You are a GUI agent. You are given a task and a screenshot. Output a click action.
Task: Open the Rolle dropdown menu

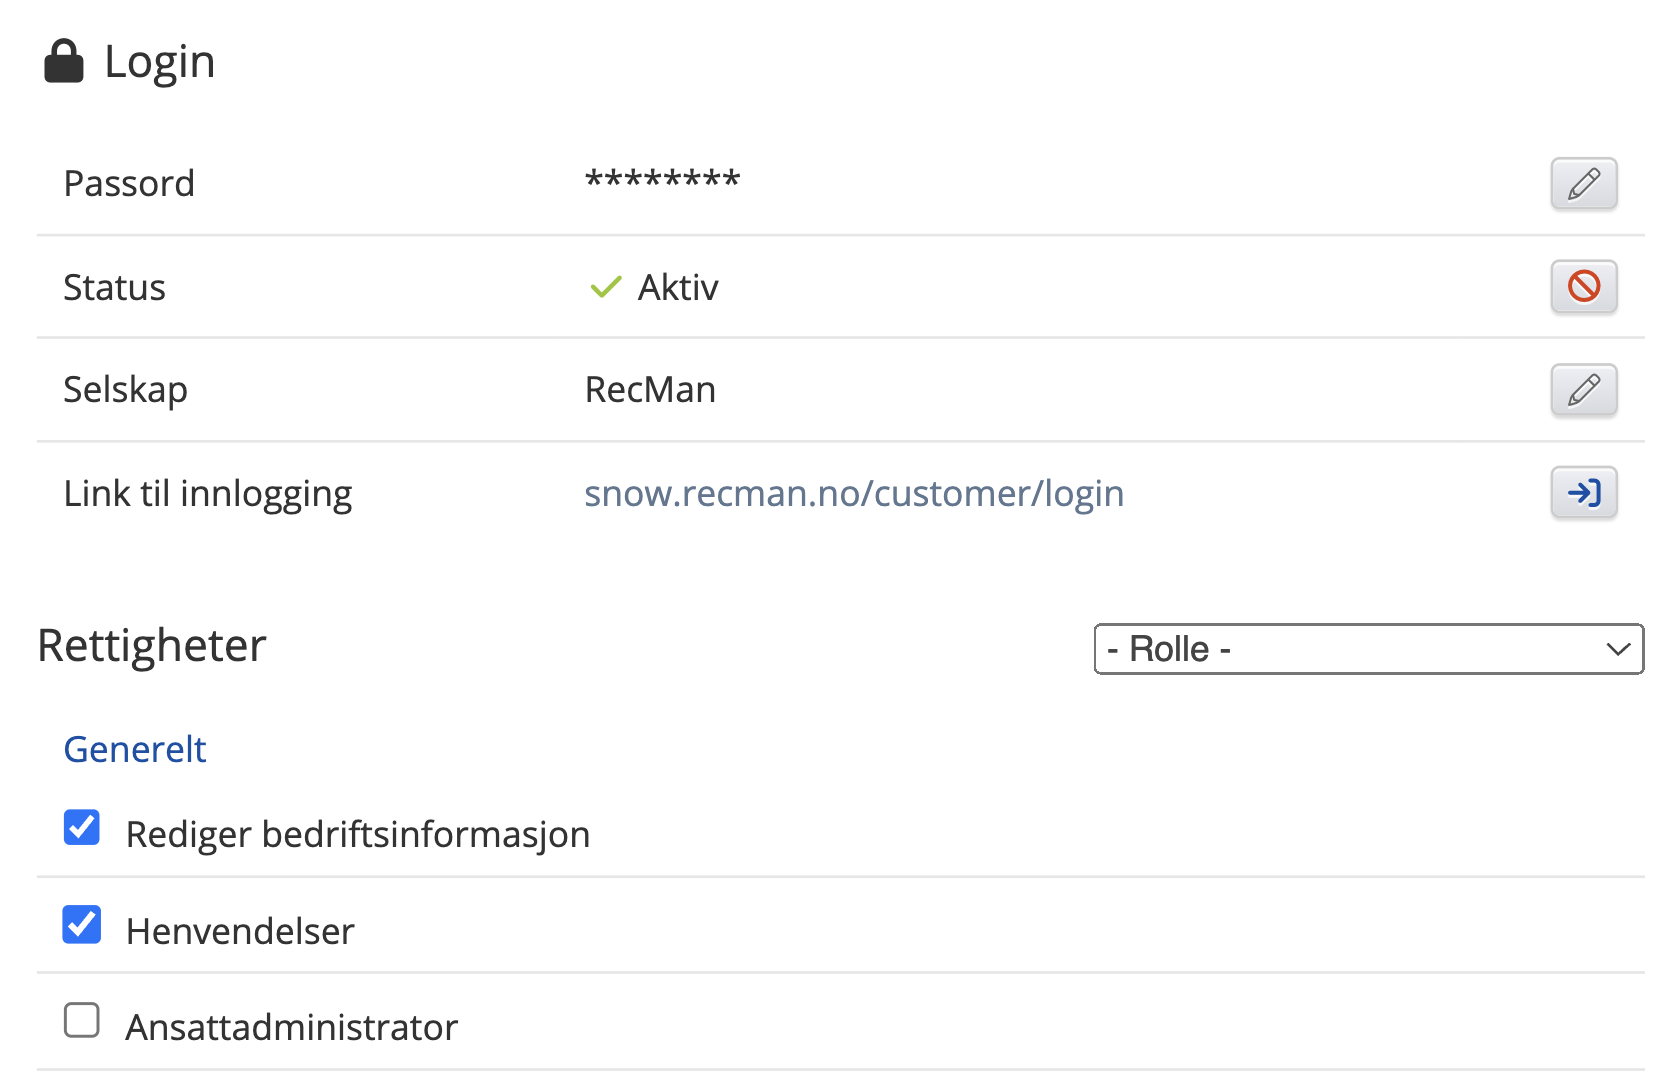coord(1367,649)
